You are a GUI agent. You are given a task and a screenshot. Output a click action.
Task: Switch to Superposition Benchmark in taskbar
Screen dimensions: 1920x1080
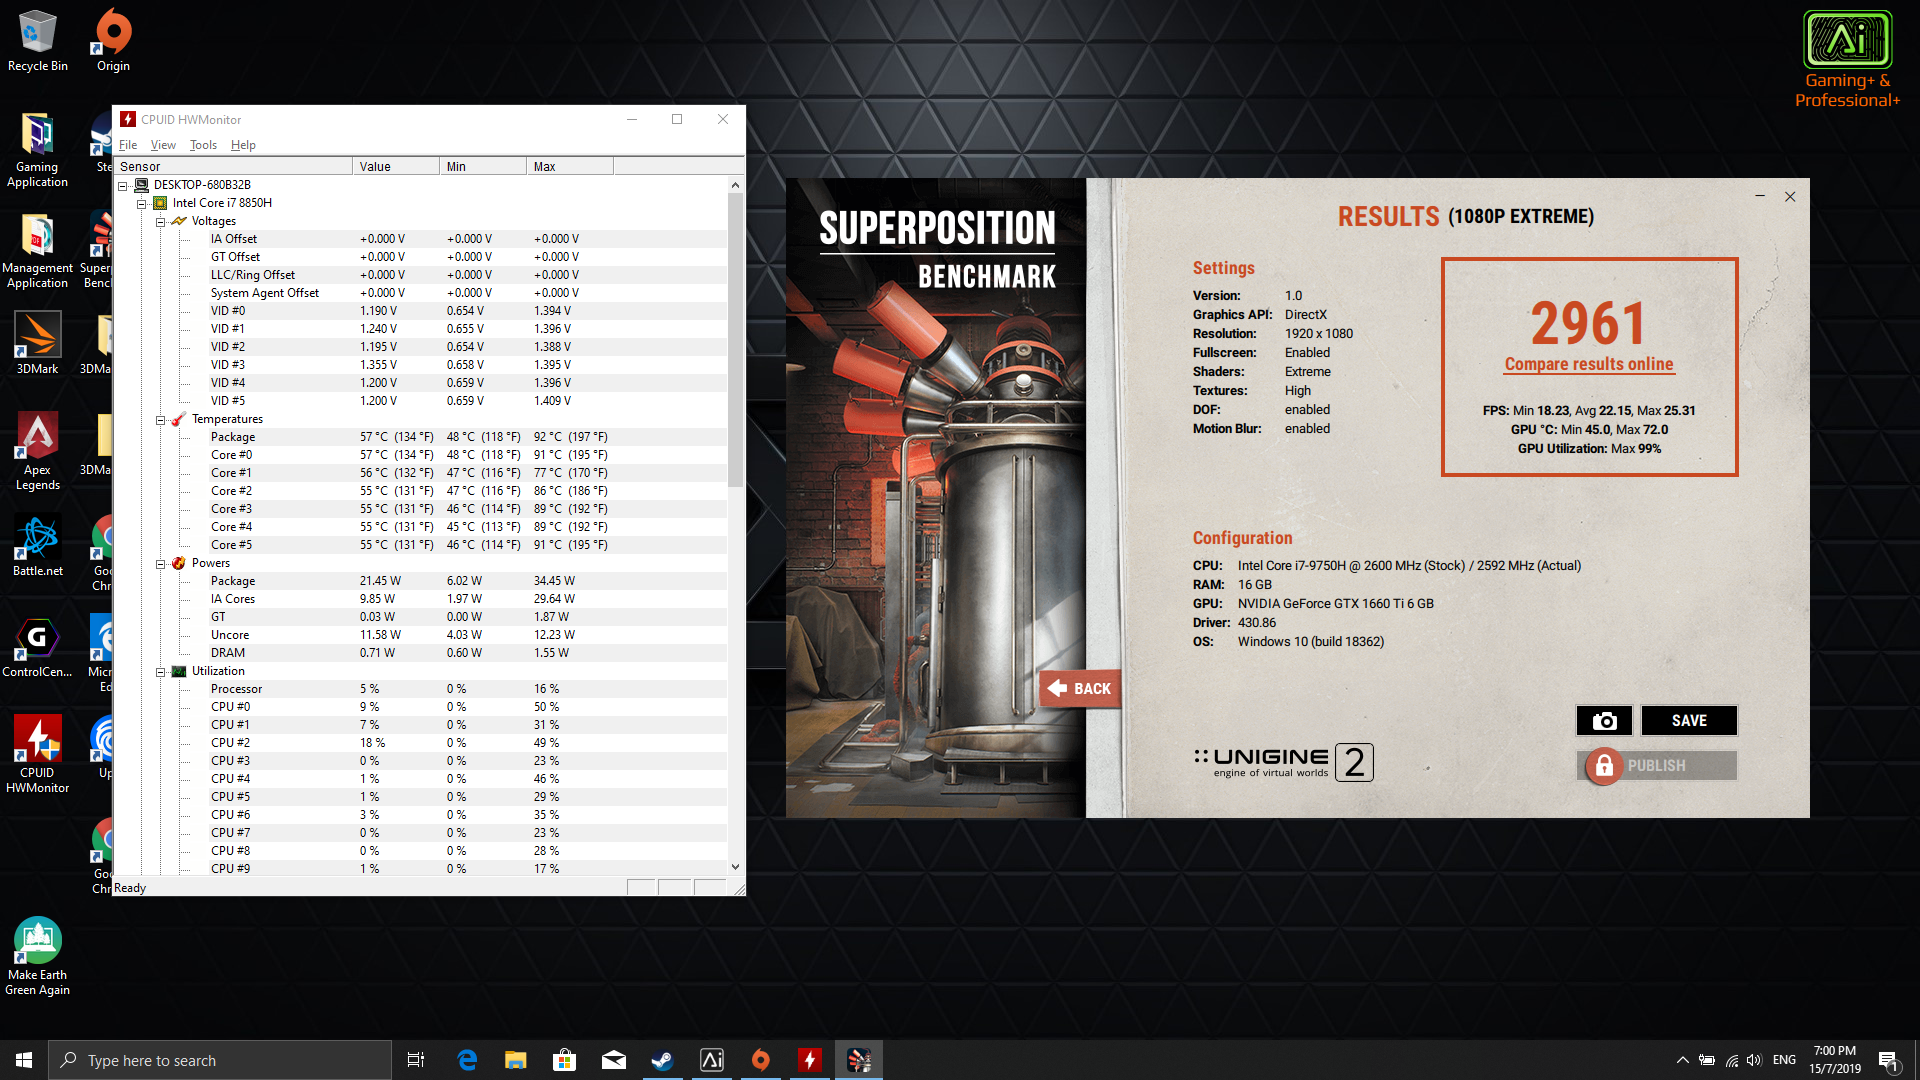point(859,1060)
